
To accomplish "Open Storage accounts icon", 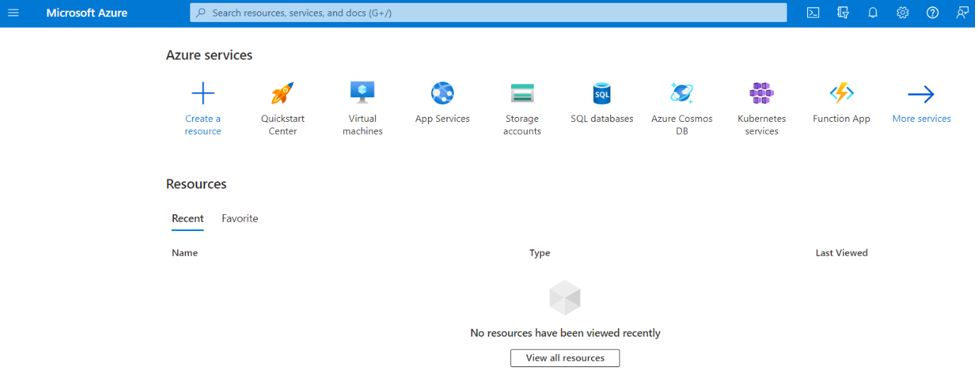I will coord(522,93).
